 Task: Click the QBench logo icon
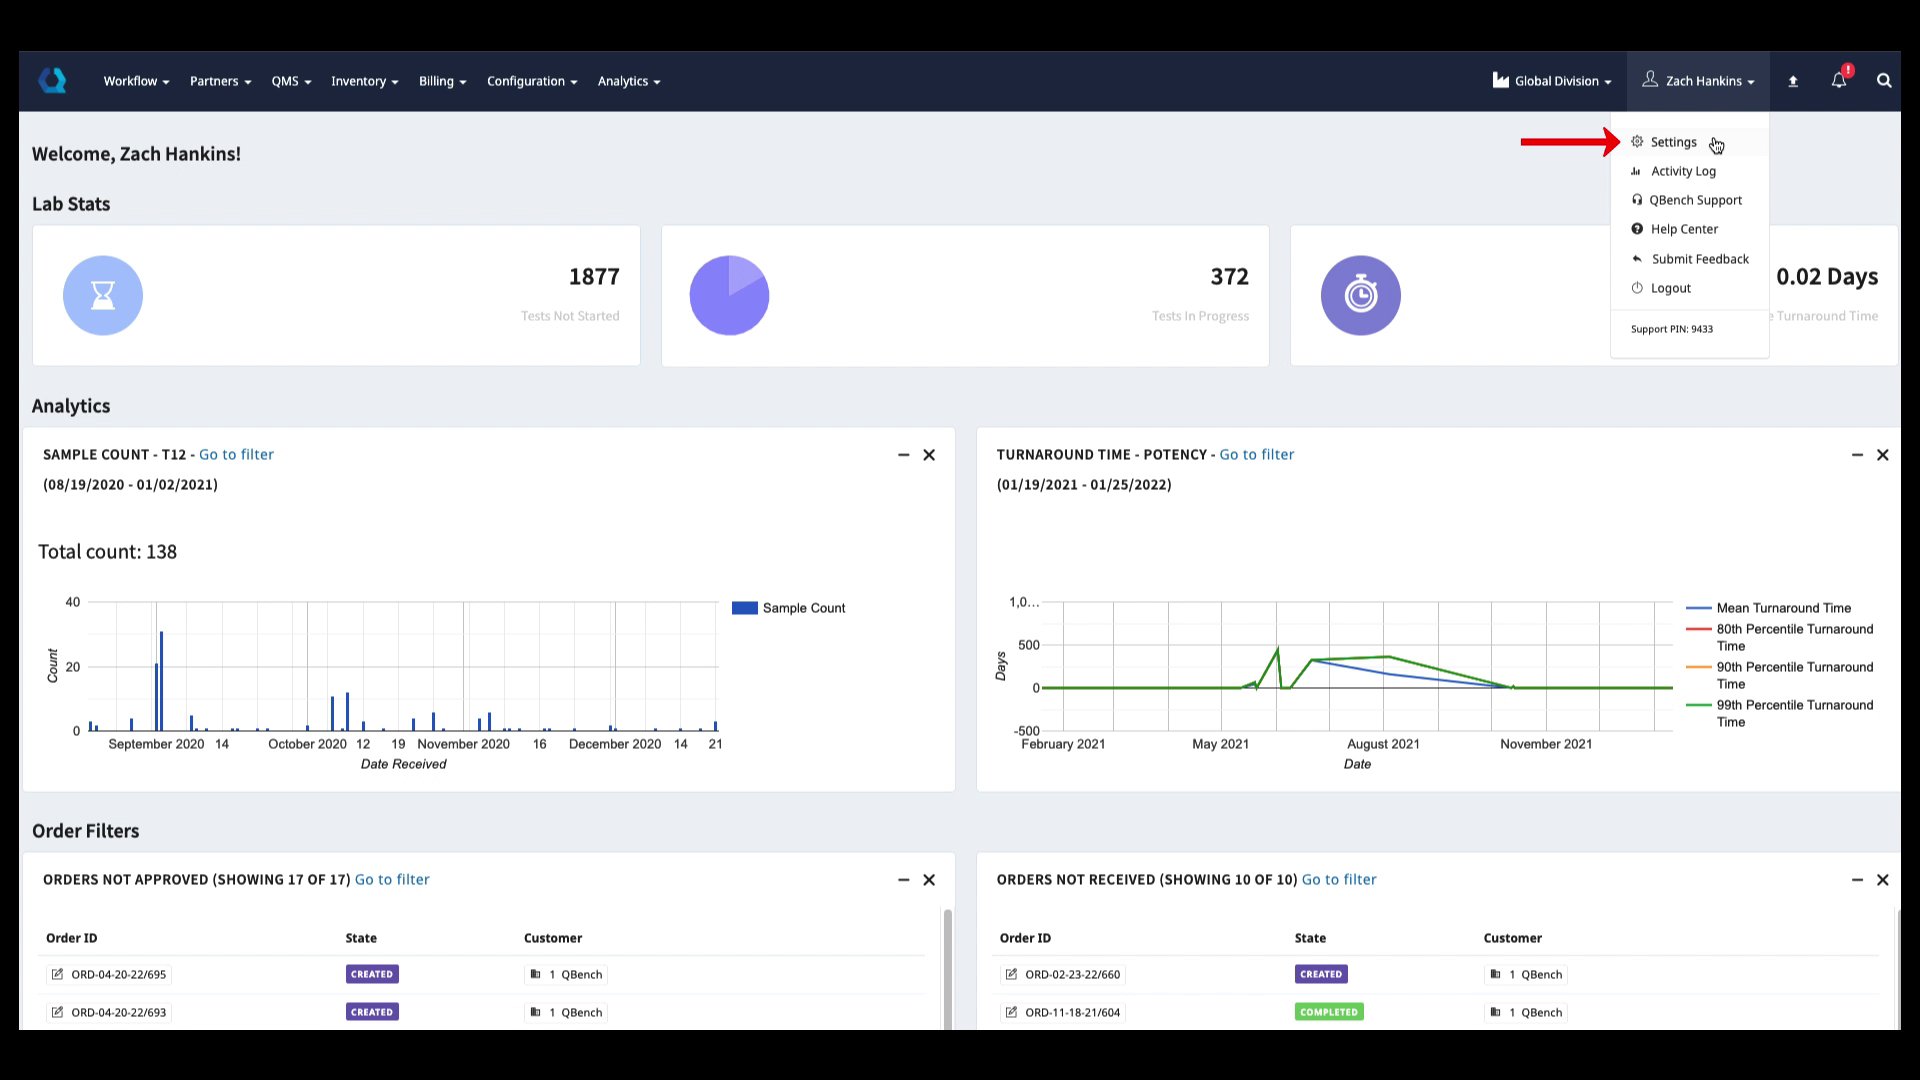[52, 81]
